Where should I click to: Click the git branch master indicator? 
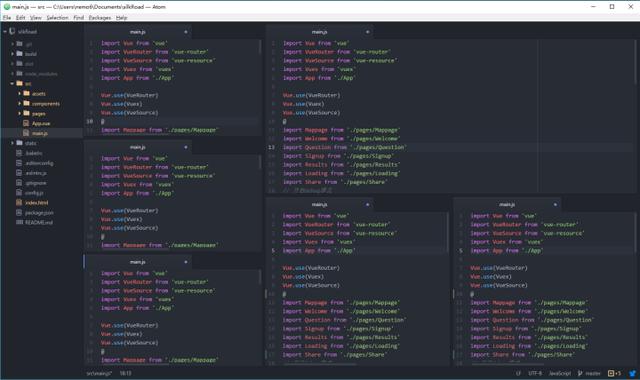click(589, 373)
